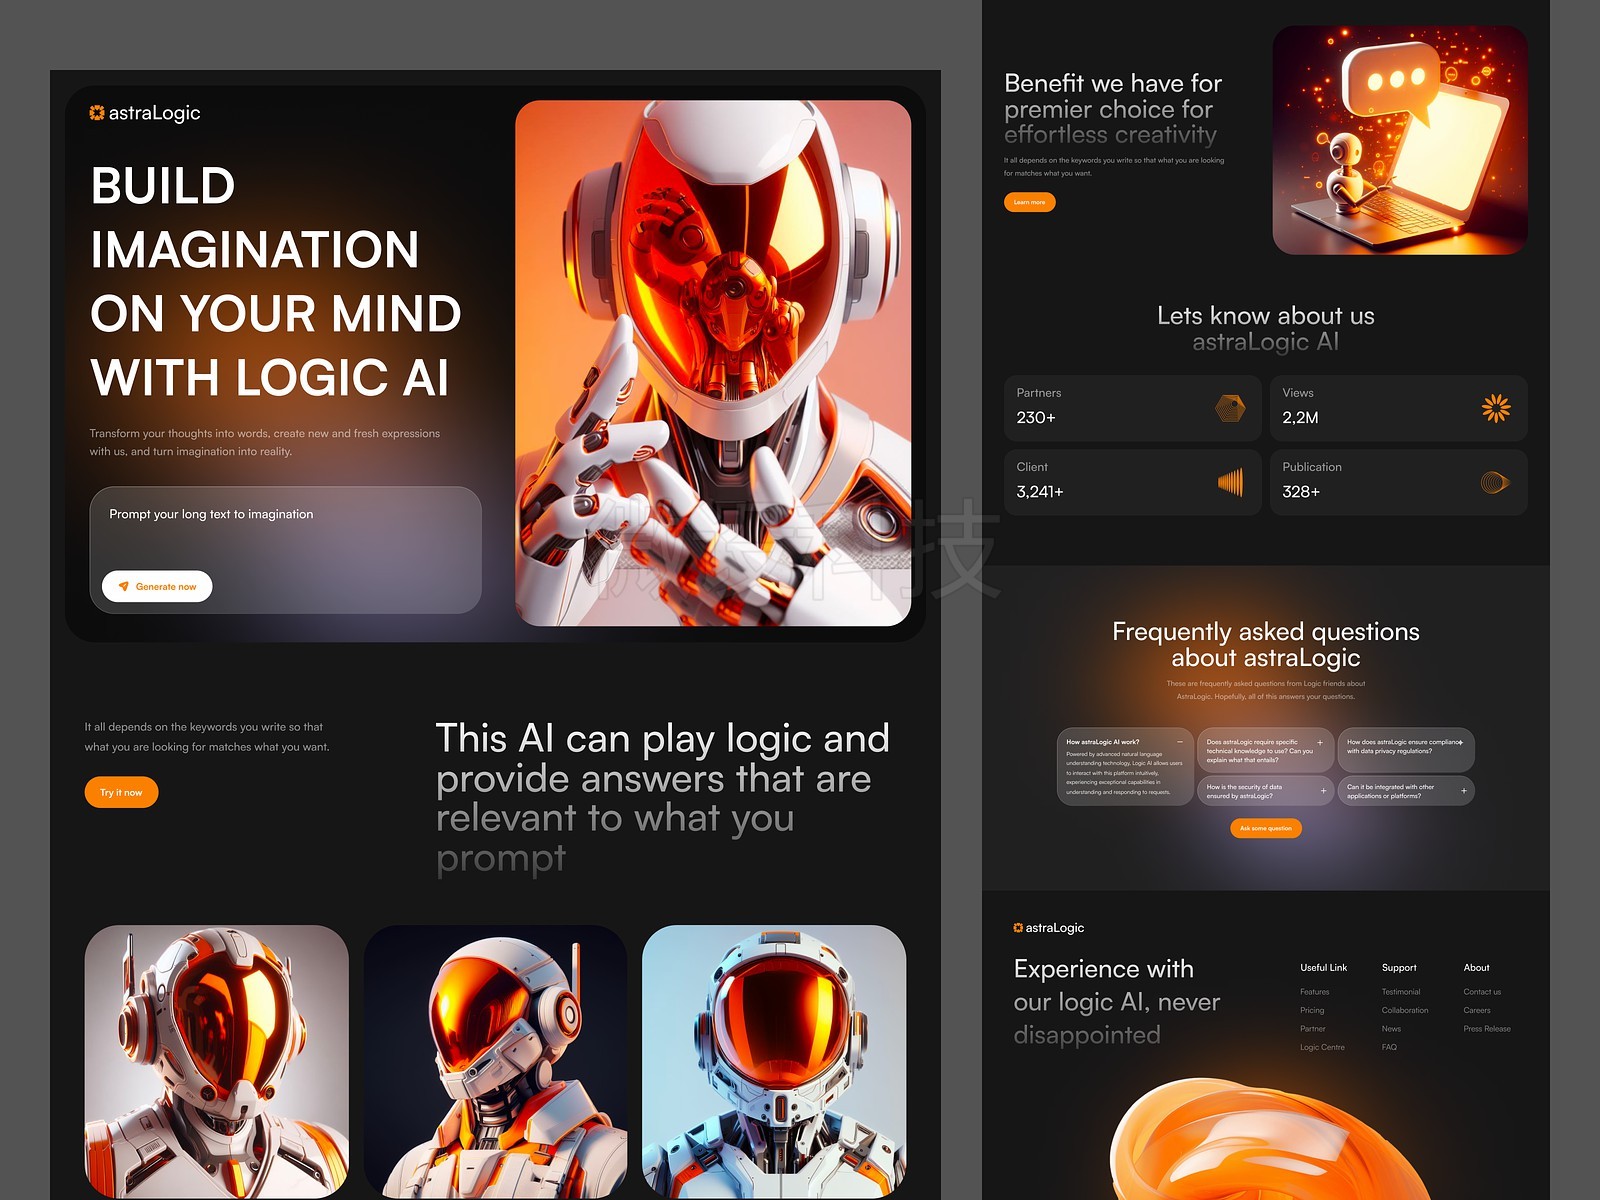Open the Contact us footer link
Viewport: 1600px width, 1200px height.
tap(1482, 992)
